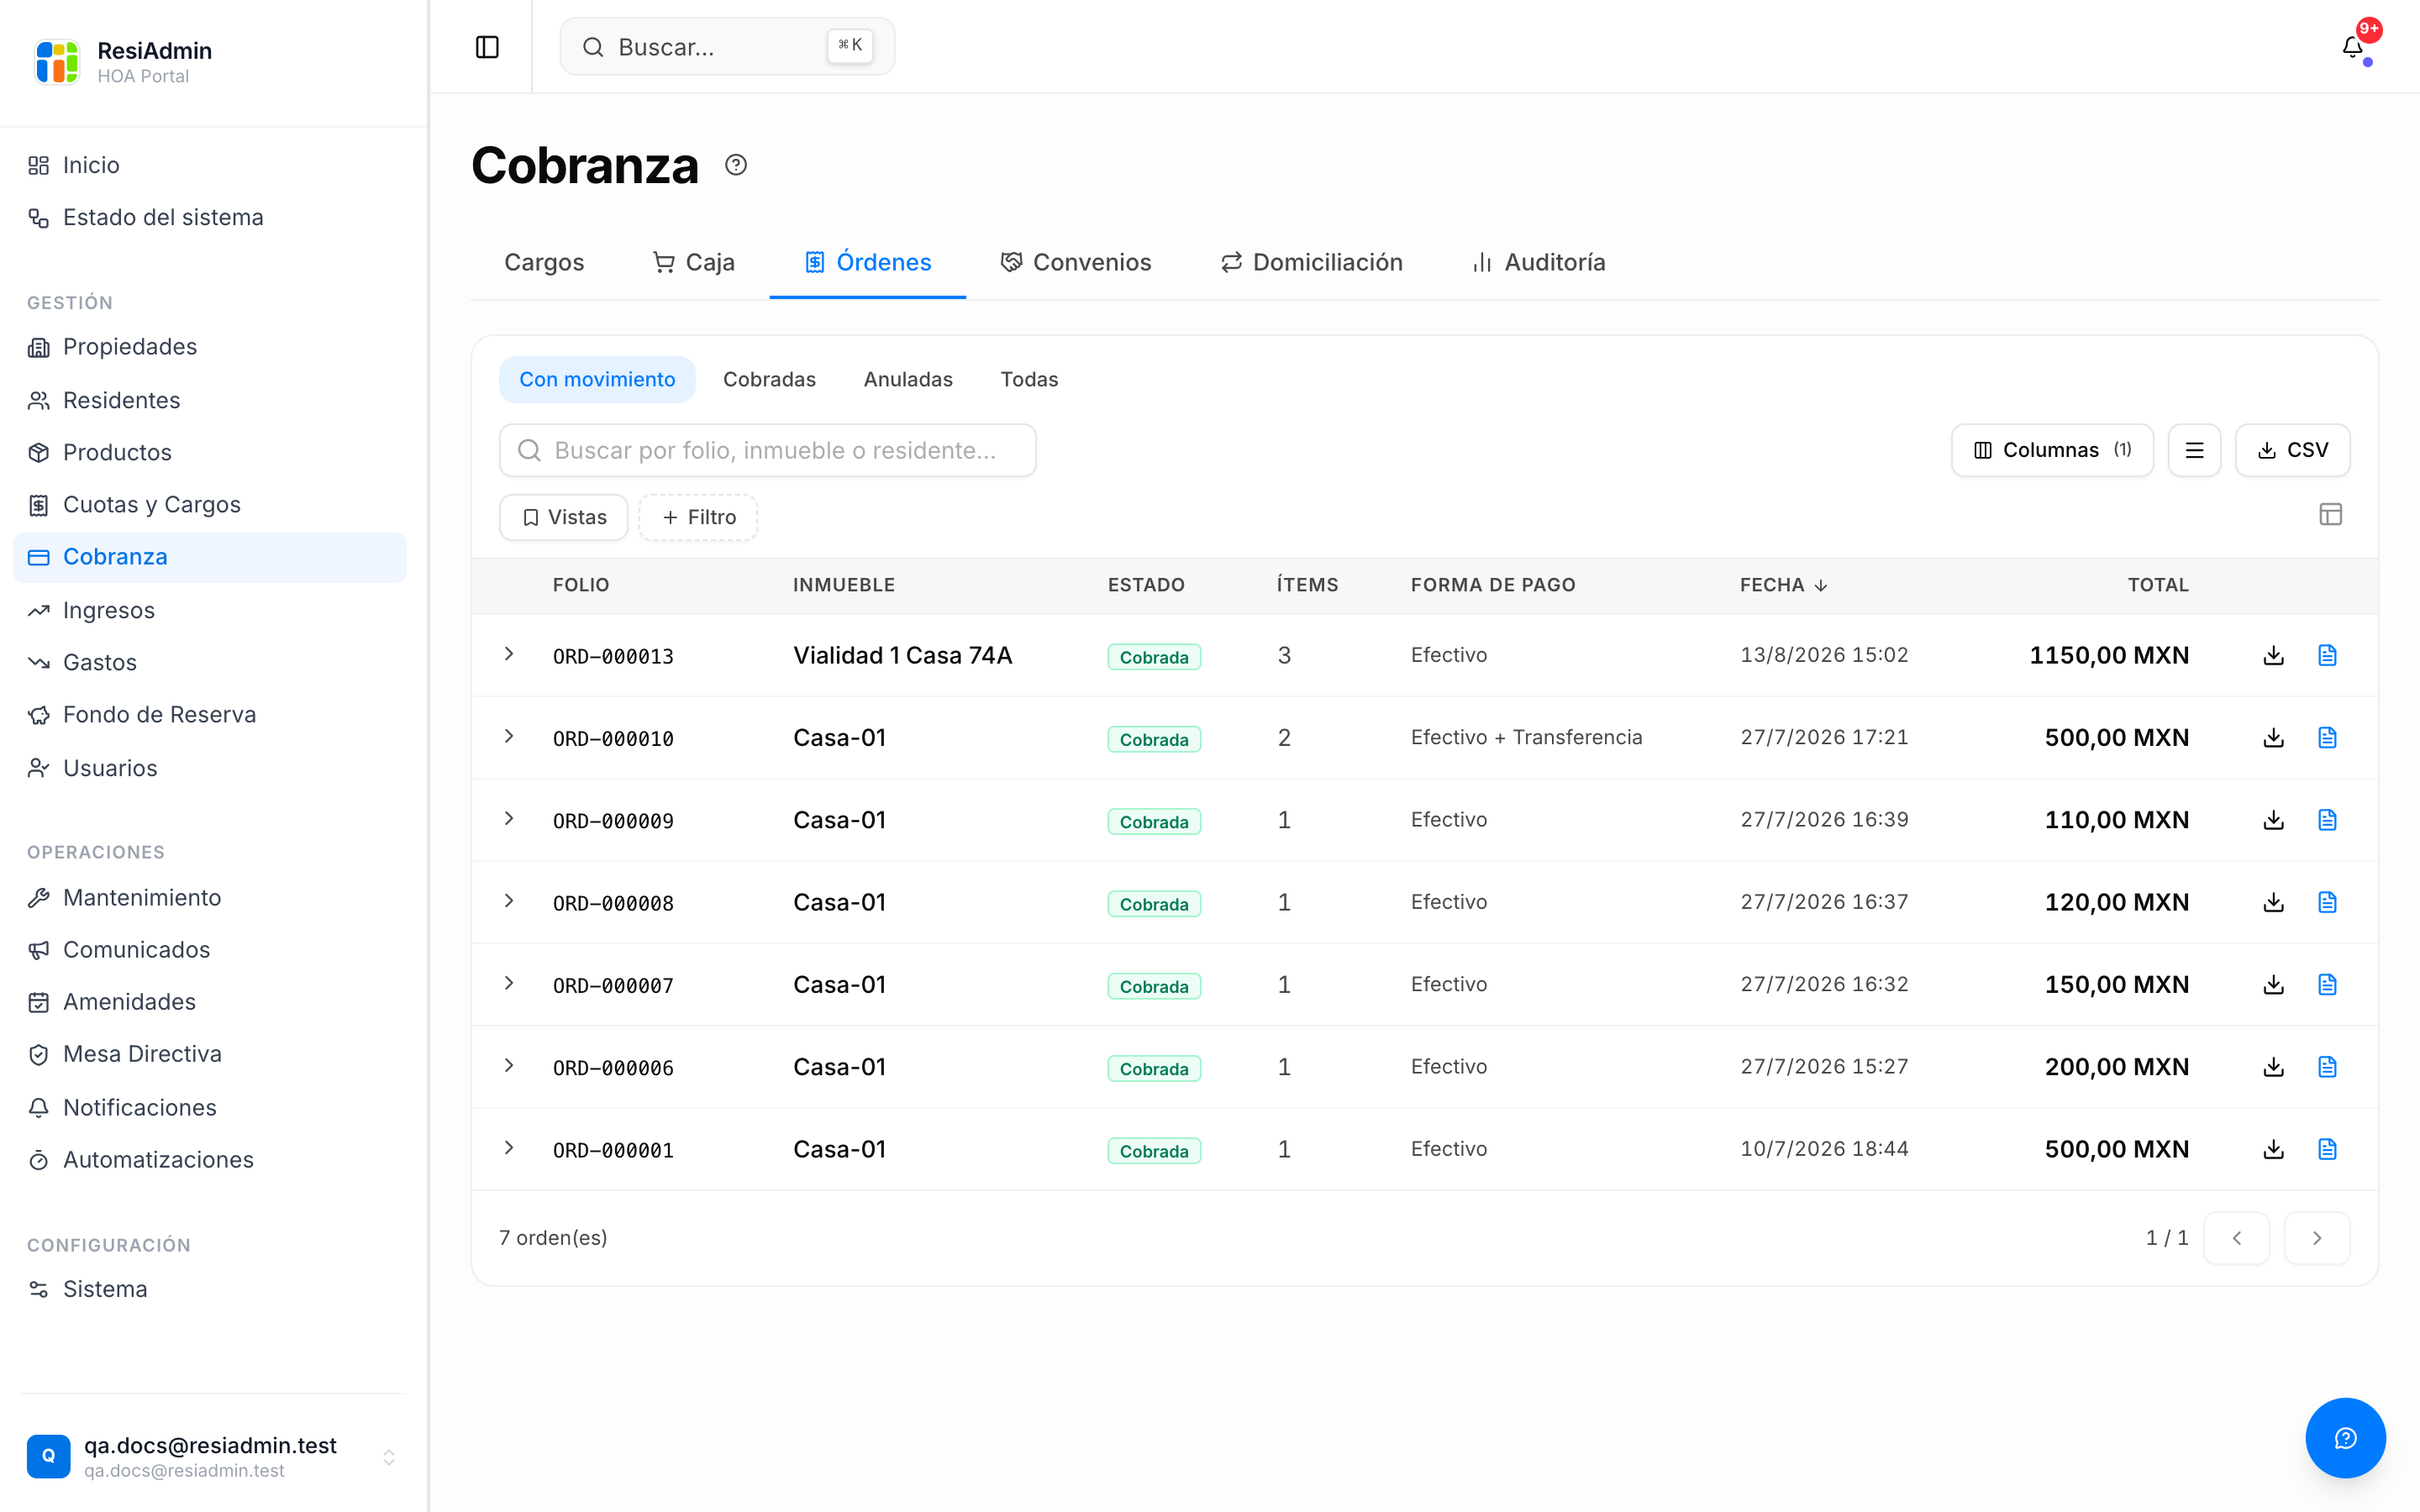Sort by the Fecha column header
The height and width of the screenshot is (1512, 2420).
[1782, 585]
